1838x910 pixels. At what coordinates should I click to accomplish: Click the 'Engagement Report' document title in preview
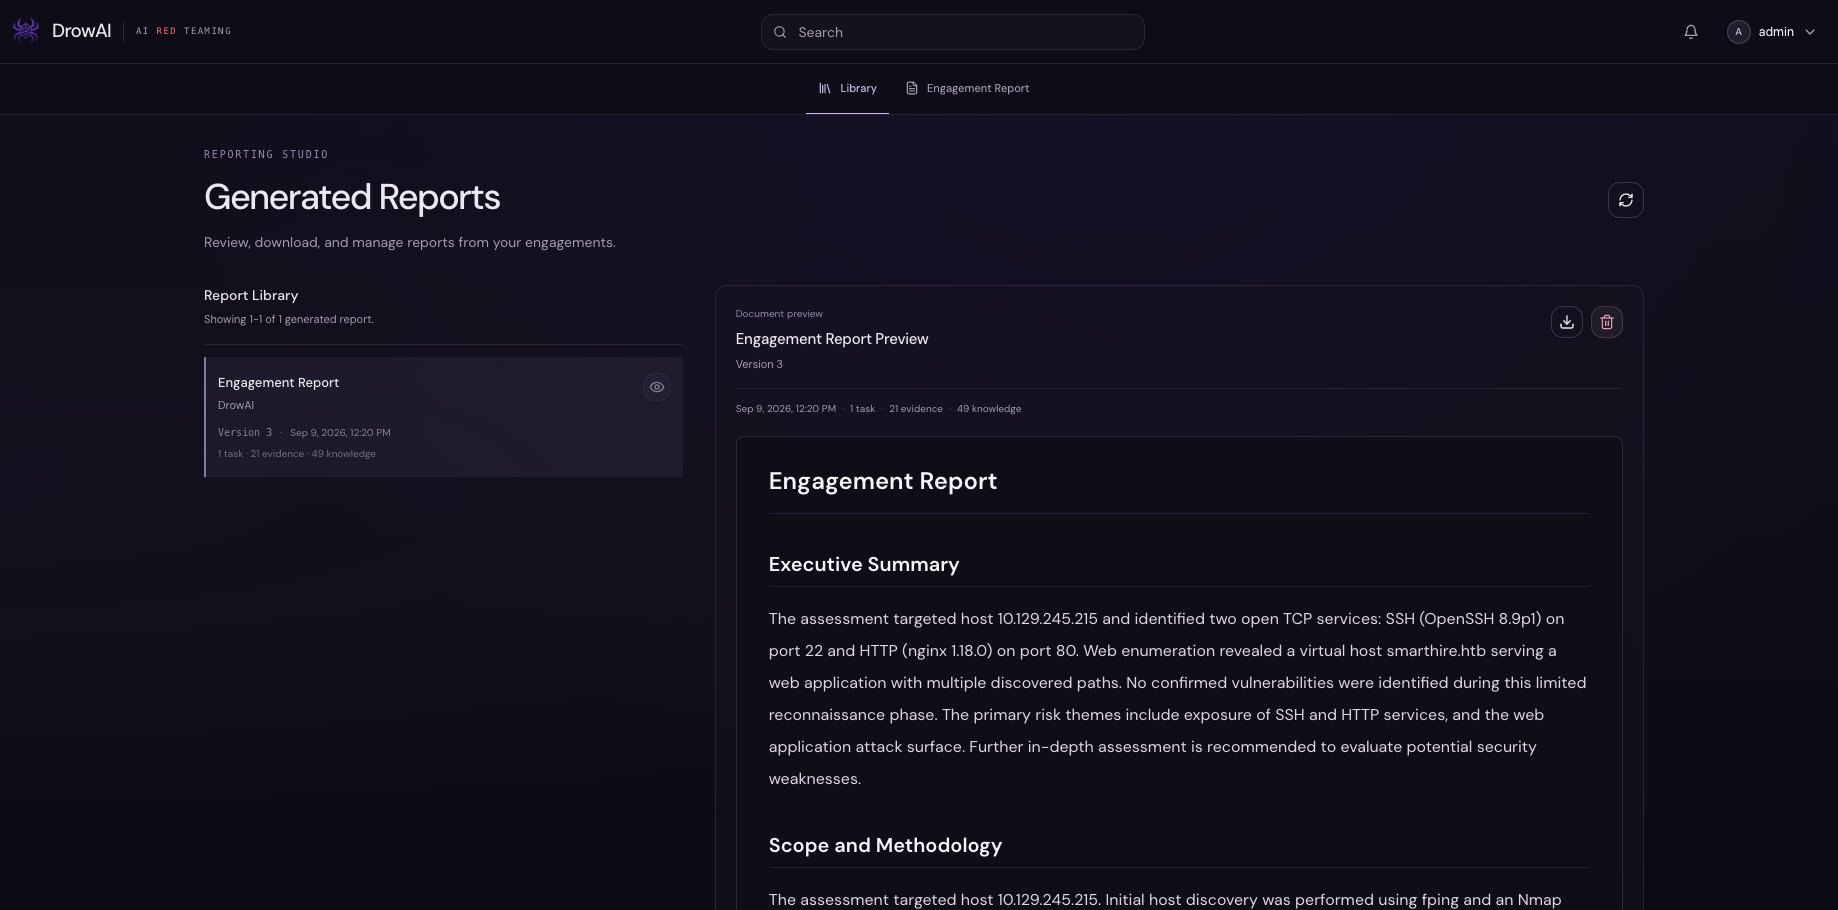pyautogui.click(x=883, y=481)
